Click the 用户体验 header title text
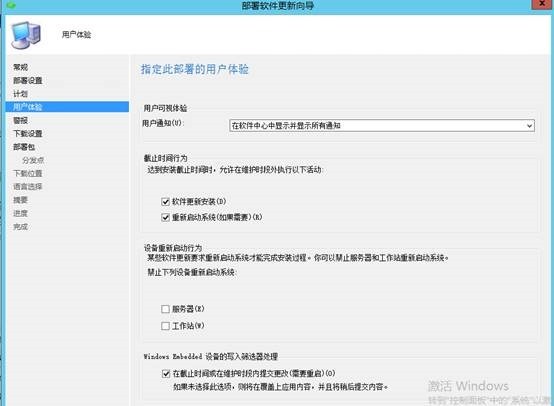 pyautogui.click(x=76, y=34)
